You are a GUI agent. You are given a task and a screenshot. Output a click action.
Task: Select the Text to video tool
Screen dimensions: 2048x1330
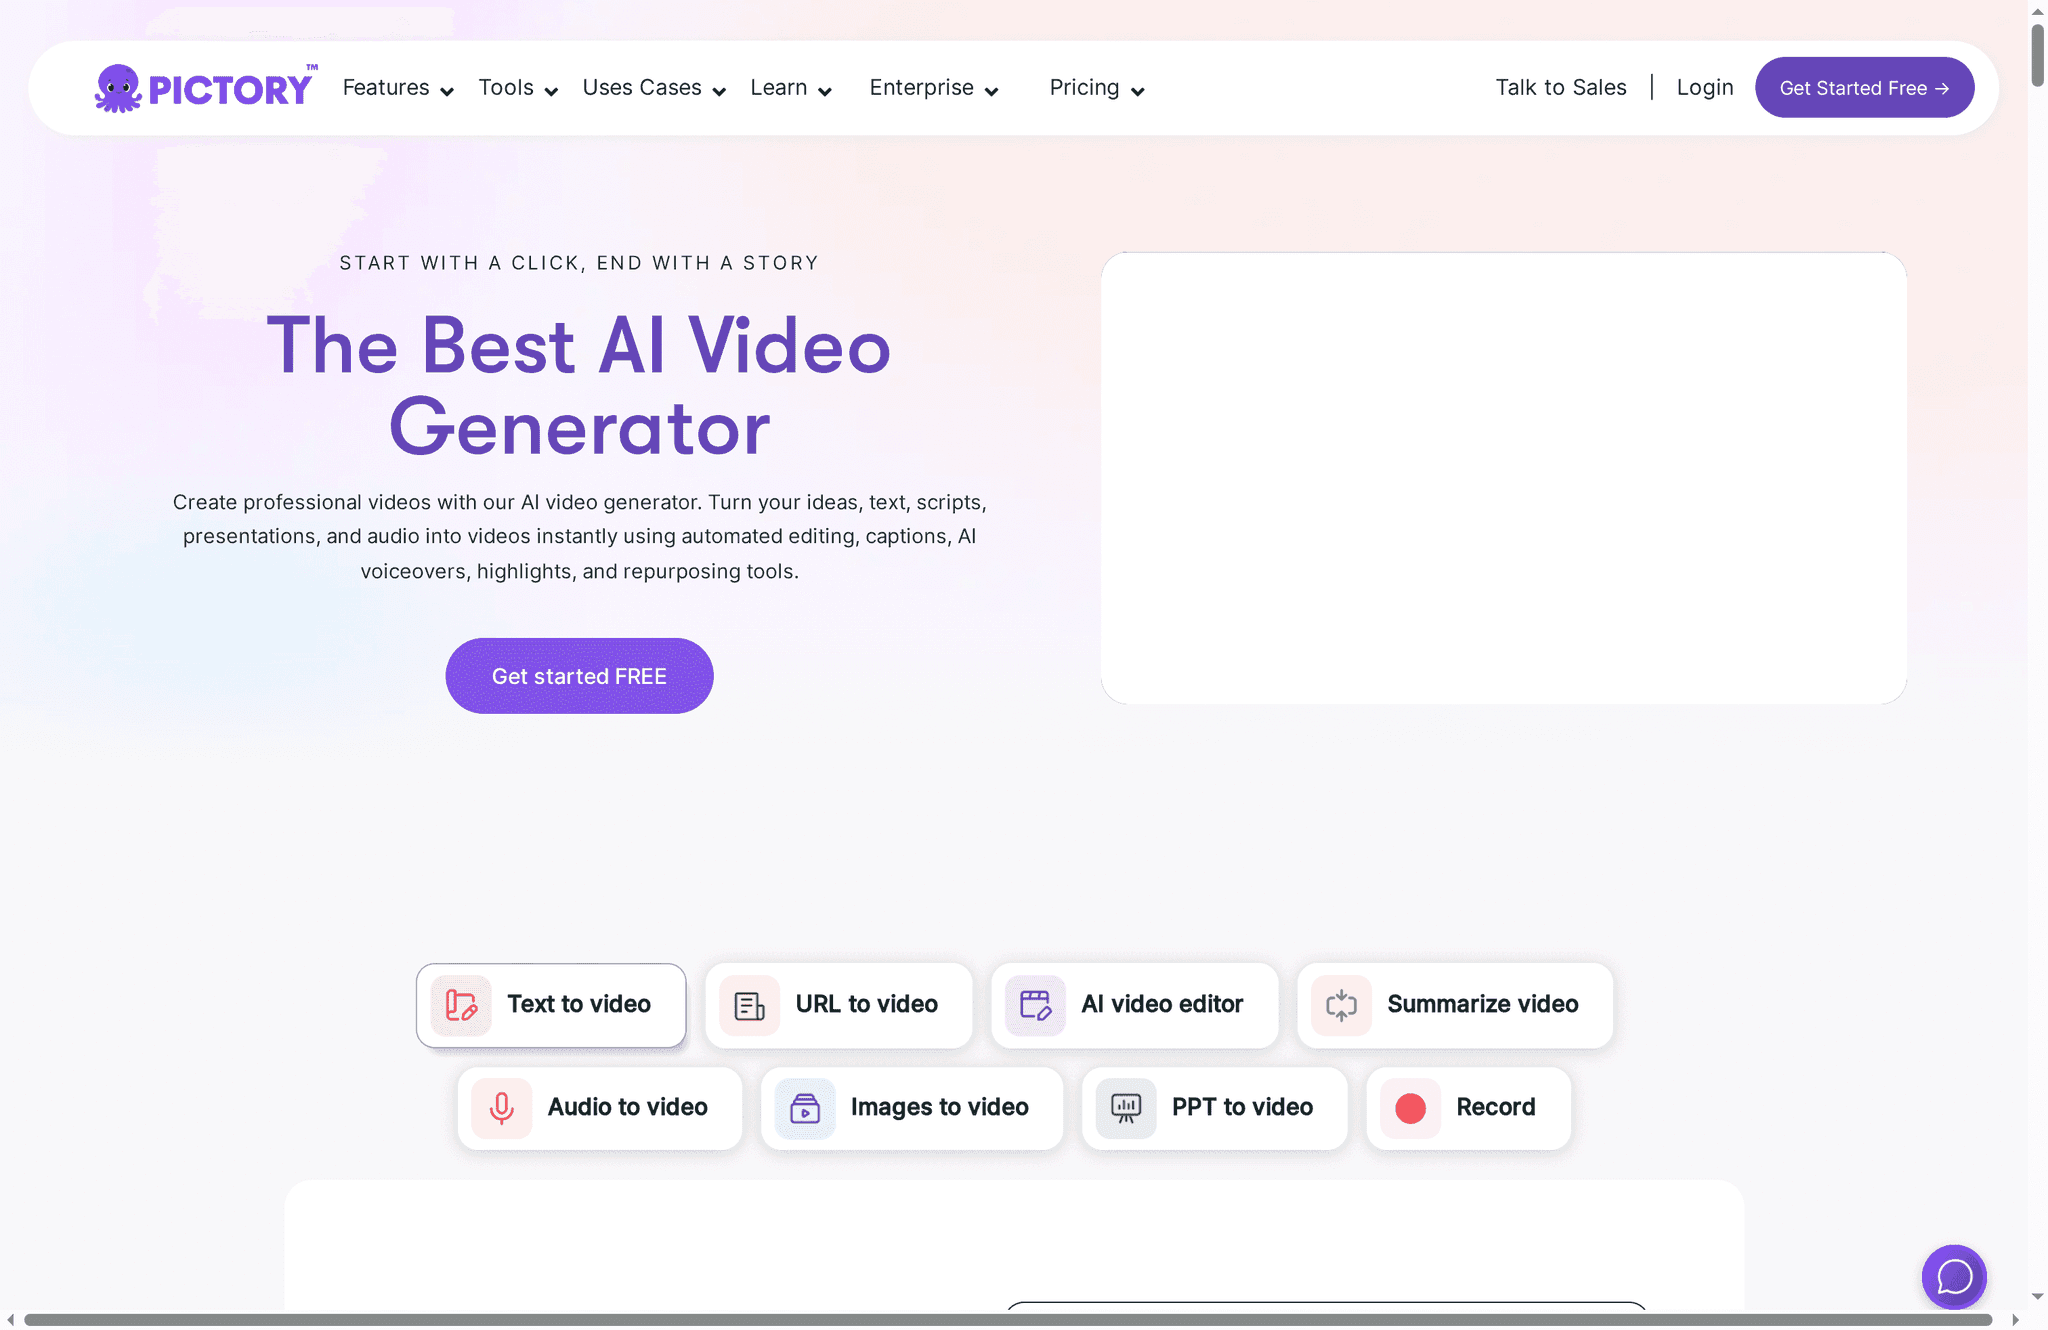pos(550,1004)
